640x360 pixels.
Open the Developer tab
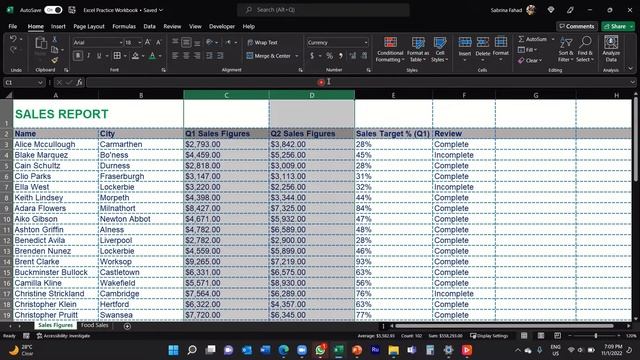pyautogui.click(x=222, y=27)
